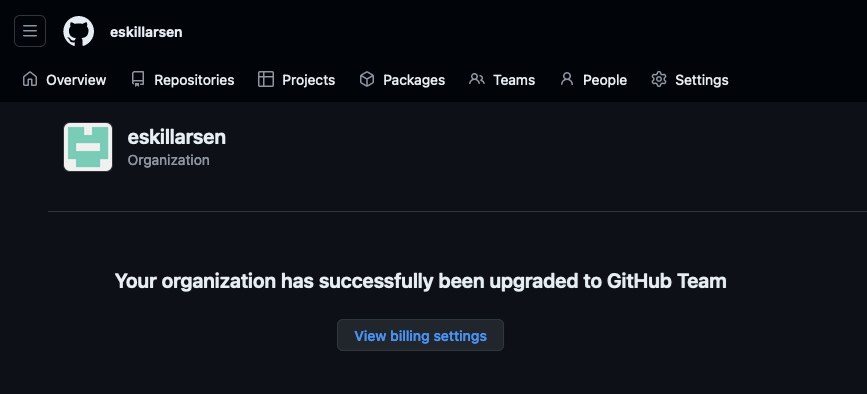867x394 pixels.
Task: Click the cube icon beside Packages
Action: [367, 80]
